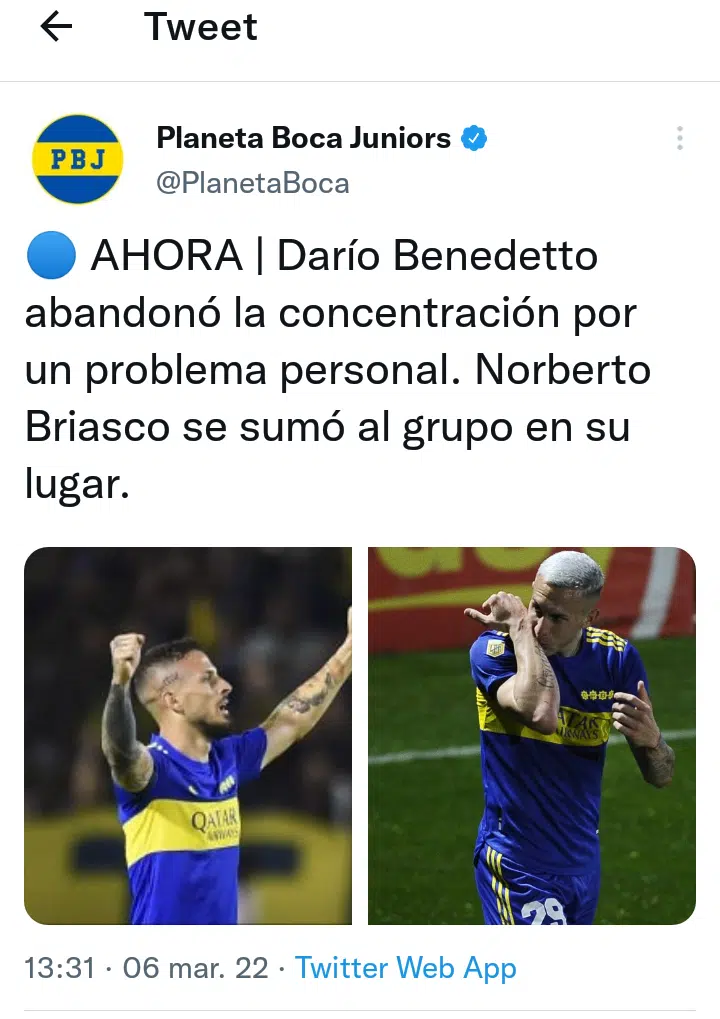Click the last tweet line reading lugar
The height and width of the screenshot is (1019, 720).
coord(77,485)
